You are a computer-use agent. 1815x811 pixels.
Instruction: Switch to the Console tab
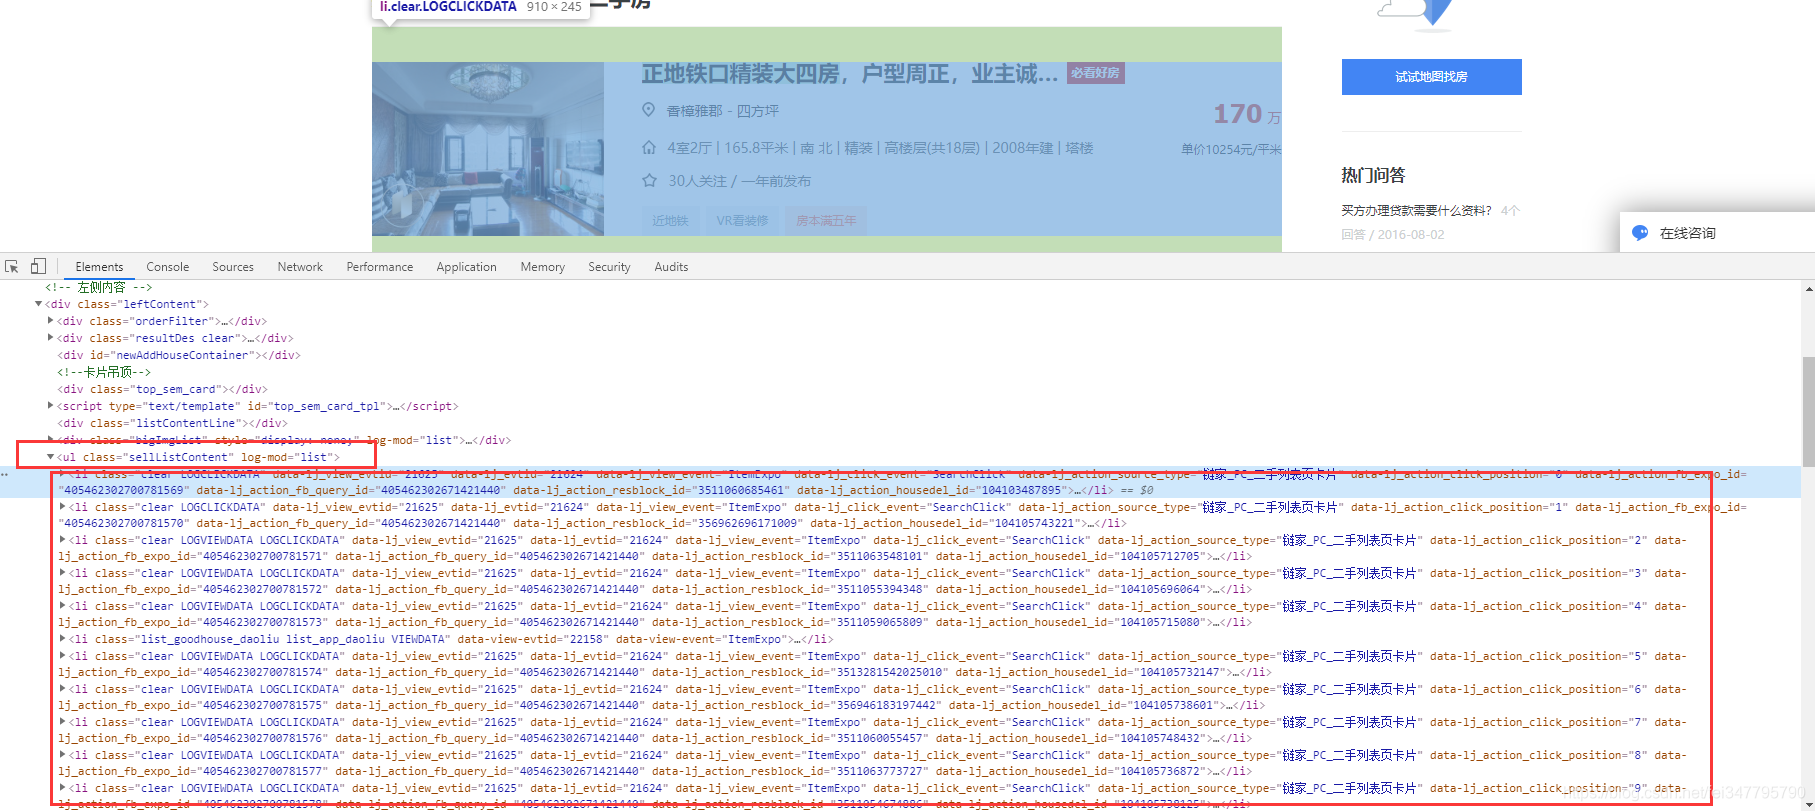pos(167,267)
